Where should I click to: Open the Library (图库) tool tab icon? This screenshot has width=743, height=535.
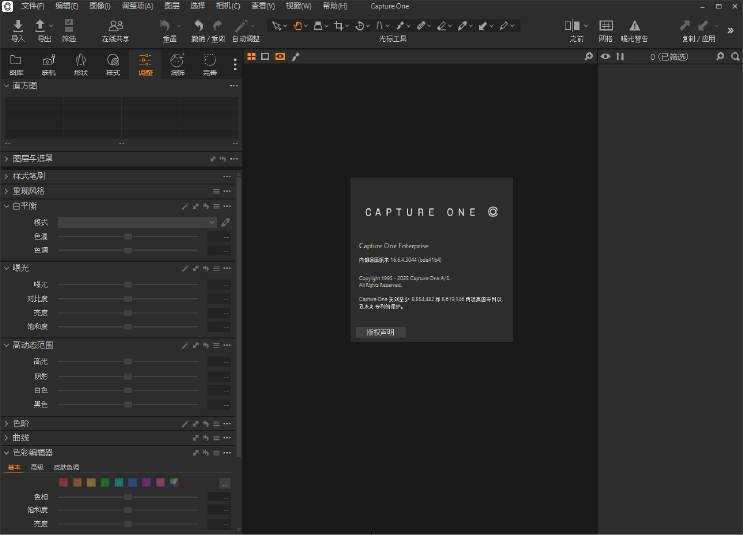(16, 61)
